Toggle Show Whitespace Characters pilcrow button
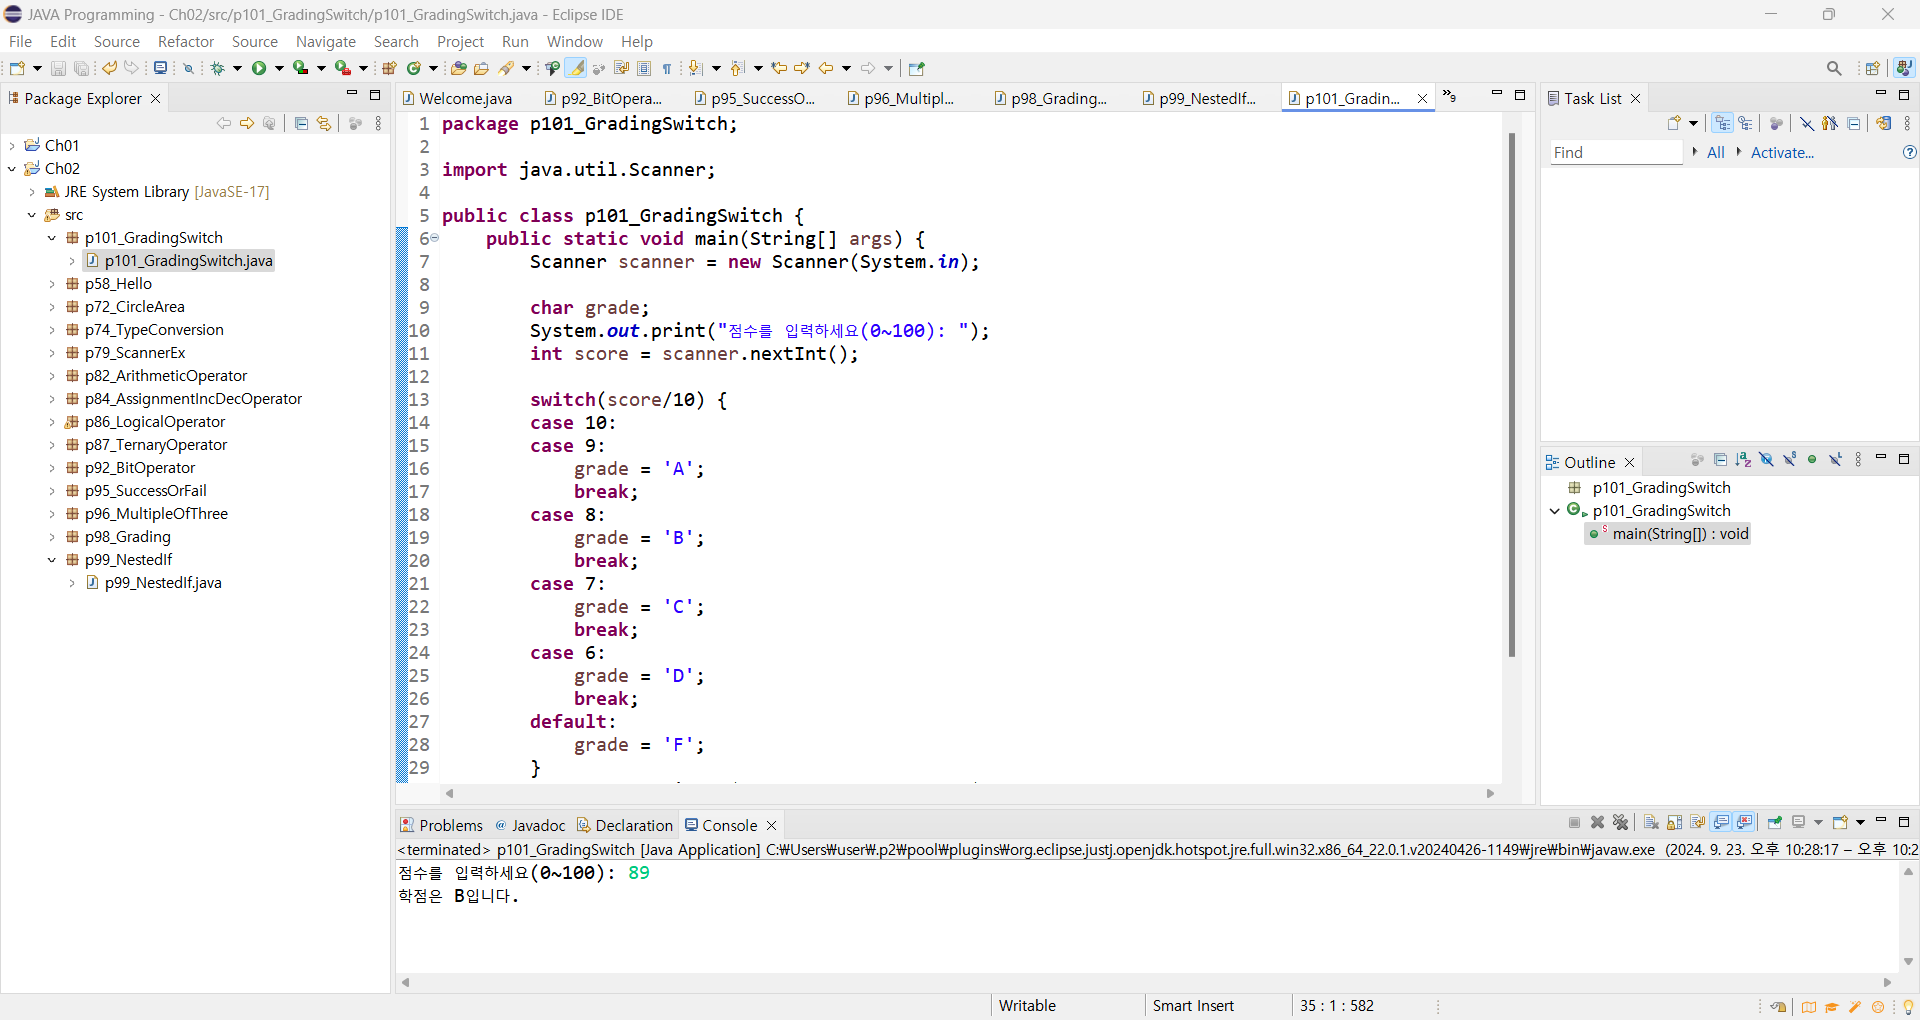The height and width of the screenshot is (1020, 1920). 667,68
